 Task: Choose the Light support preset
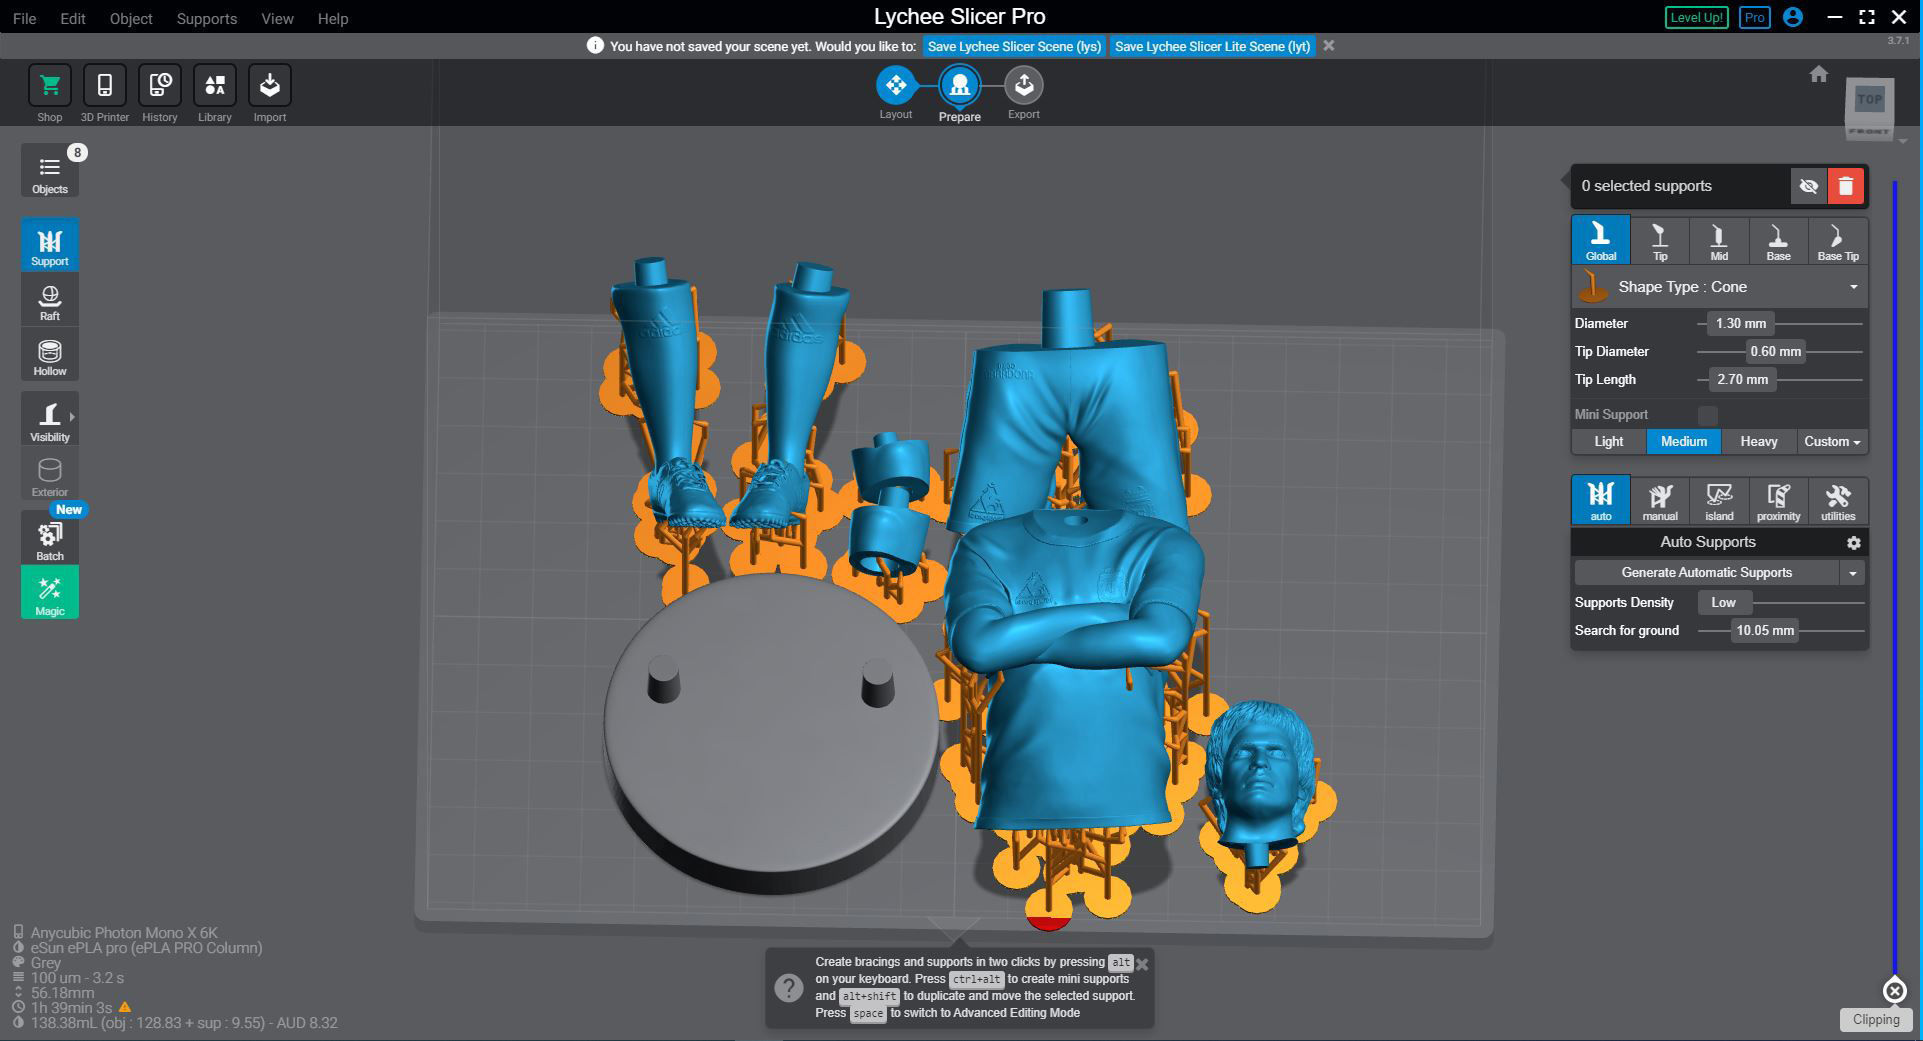click(x=1609, y=442)
